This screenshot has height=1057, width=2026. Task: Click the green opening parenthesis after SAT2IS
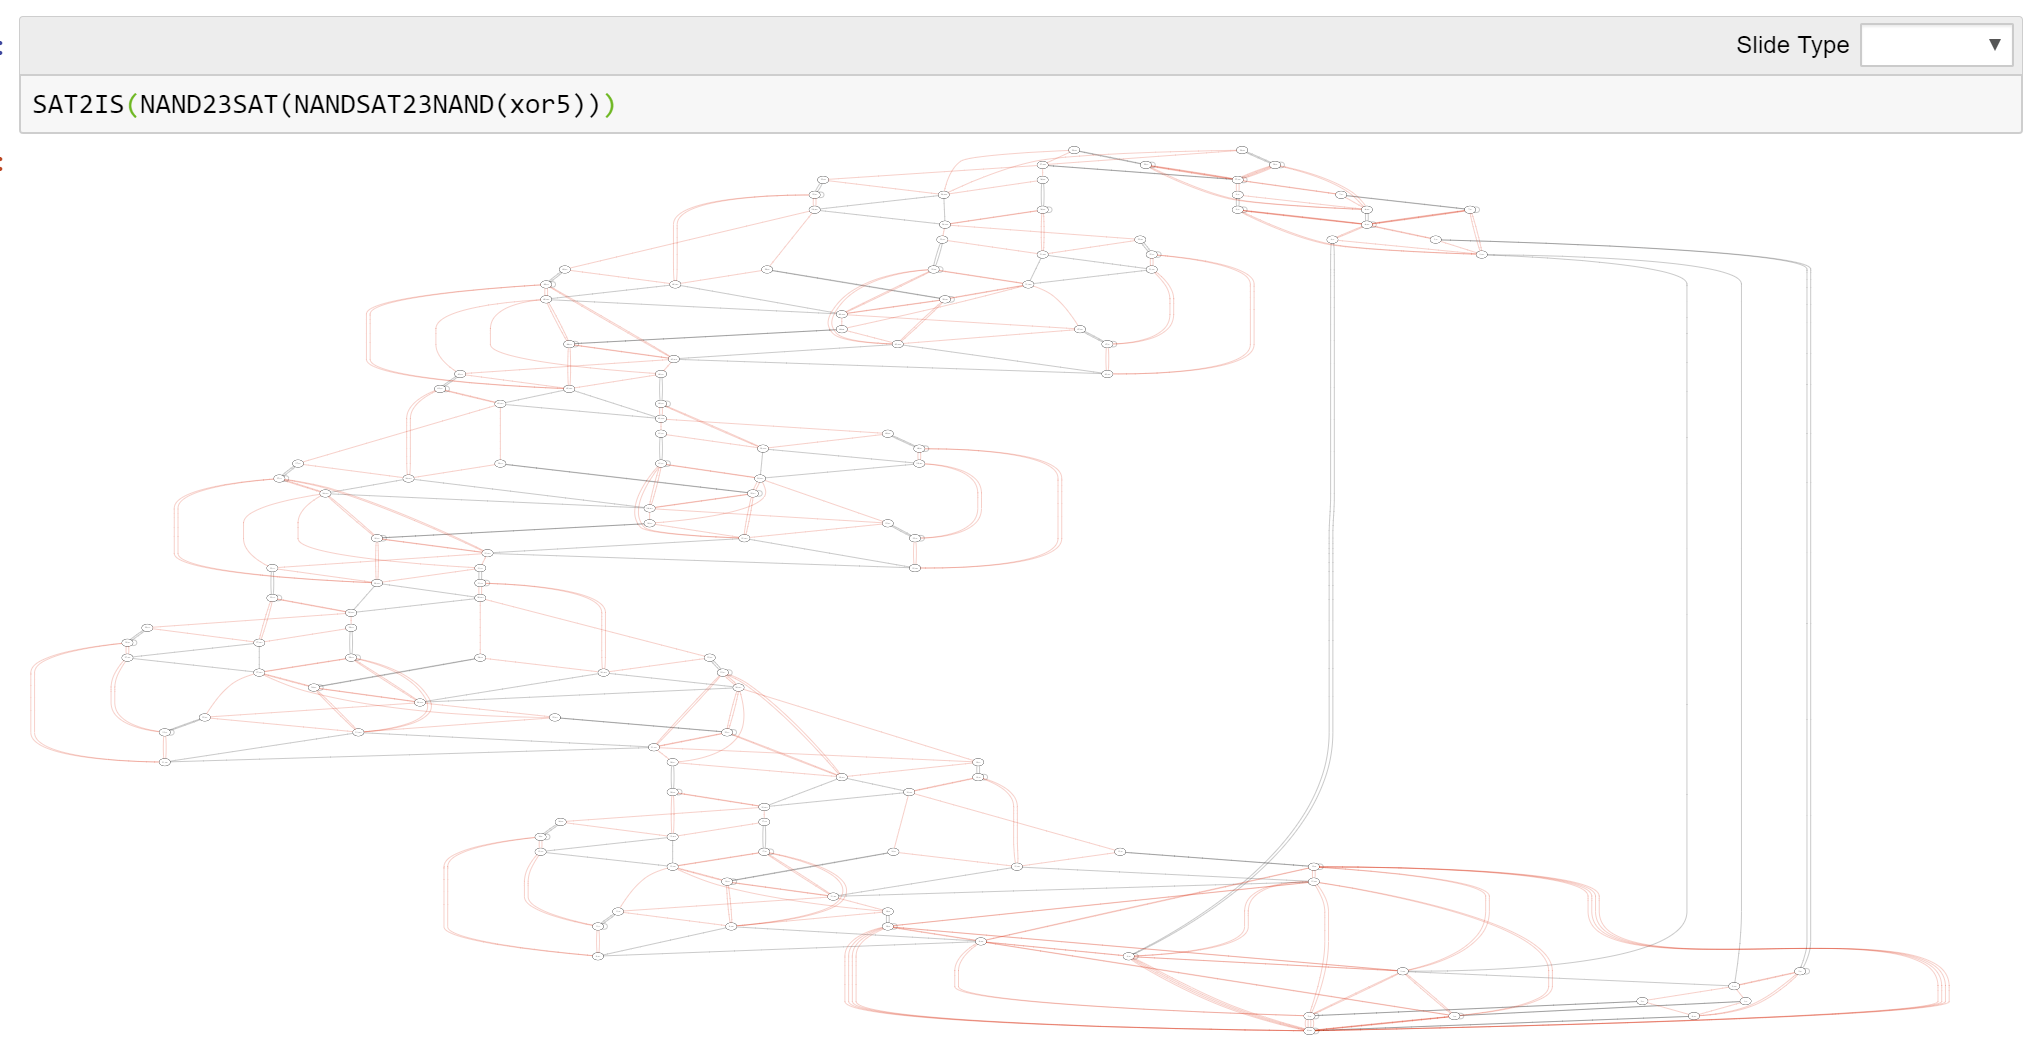click(132, 105)
